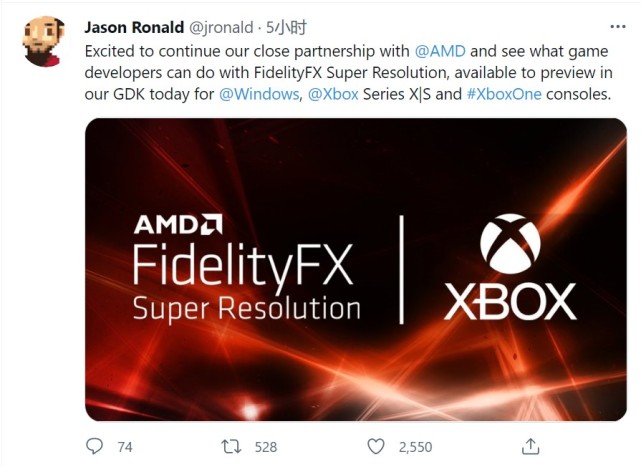The width and height of the screenshot is (641, 467).
Task: Click the 74 replies count
Action: coord(125,447)
